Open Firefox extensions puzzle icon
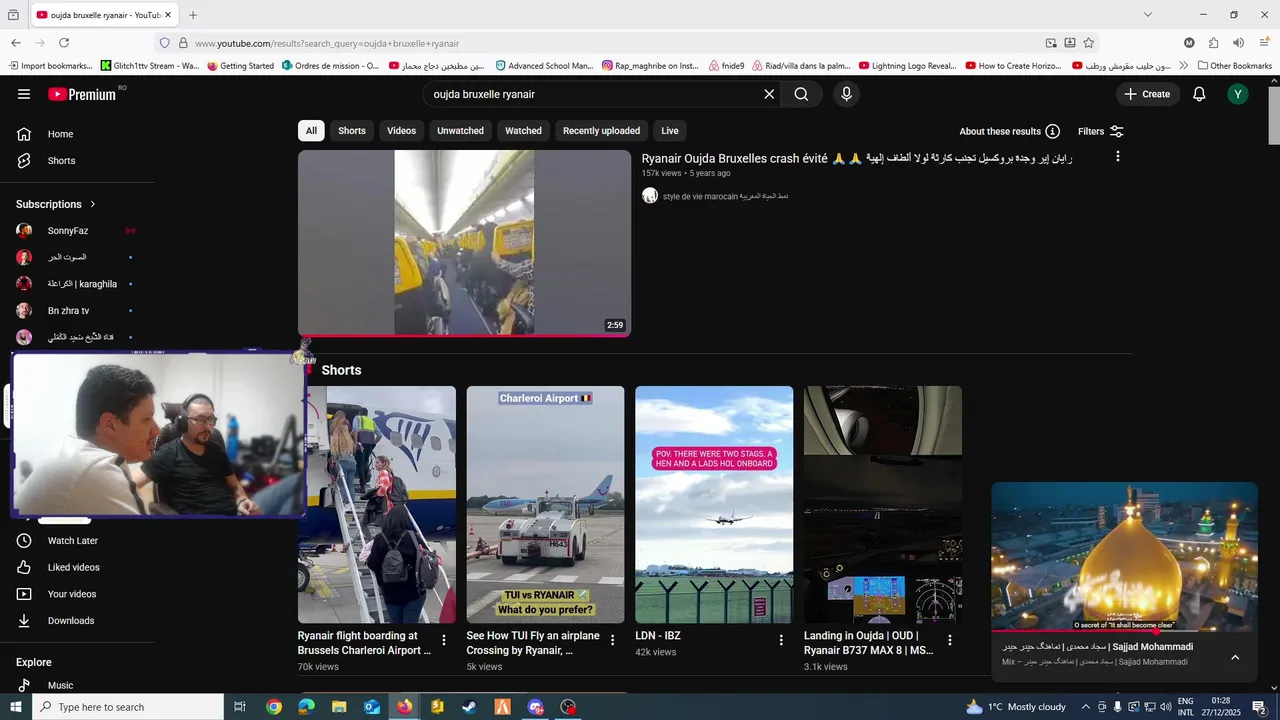Viewport: 1280px width, 720px height. (1213, 43)
